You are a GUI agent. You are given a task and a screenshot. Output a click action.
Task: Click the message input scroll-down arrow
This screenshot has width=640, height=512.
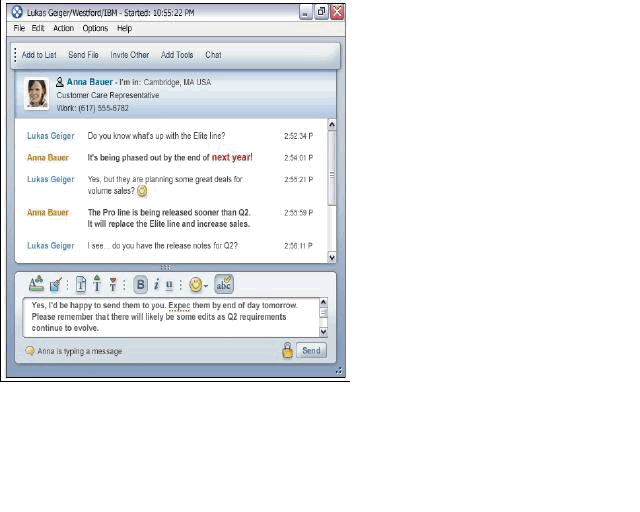point(323,332)
